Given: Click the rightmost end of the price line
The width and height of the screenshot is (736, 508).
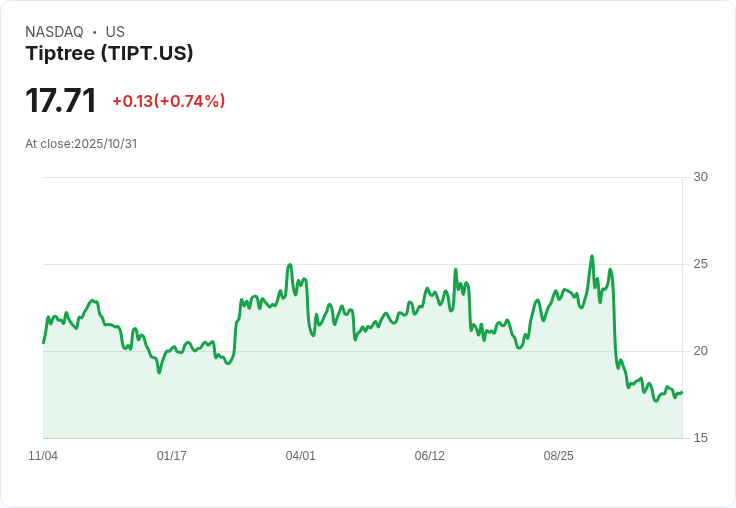Looking at the screenshot, I should [x=682, y=392].
